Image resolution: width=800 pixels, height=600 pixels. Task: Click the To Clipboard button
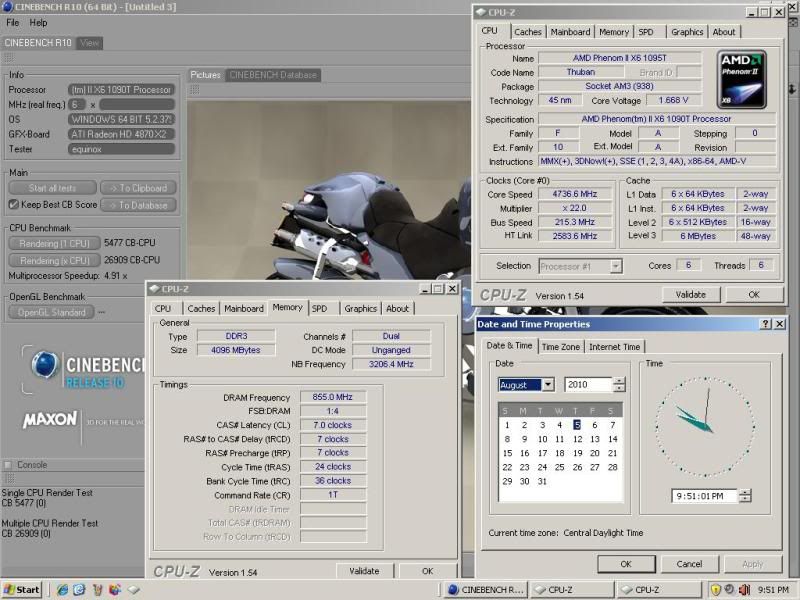[138, 188]
